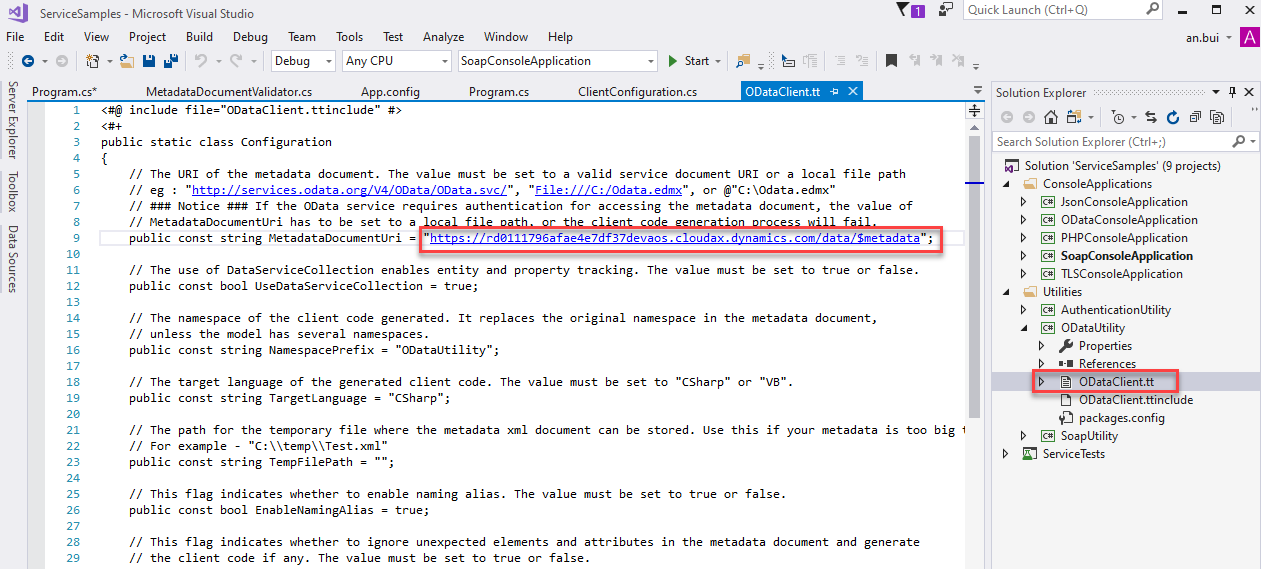Viewport: 1261px width, 569px height.
Task: Comment out selected lines with toolbar icon
Action: 838,61
